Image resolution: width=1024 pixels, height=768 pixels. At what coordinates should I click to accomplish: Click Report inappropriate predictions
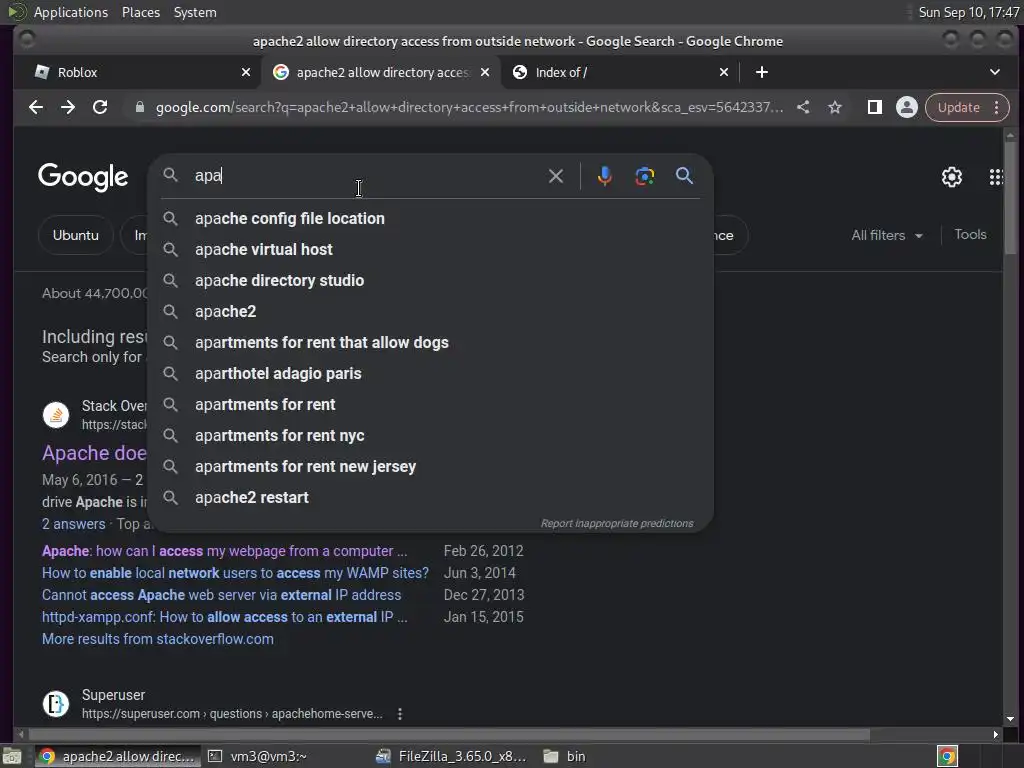[x=616, y=523]
